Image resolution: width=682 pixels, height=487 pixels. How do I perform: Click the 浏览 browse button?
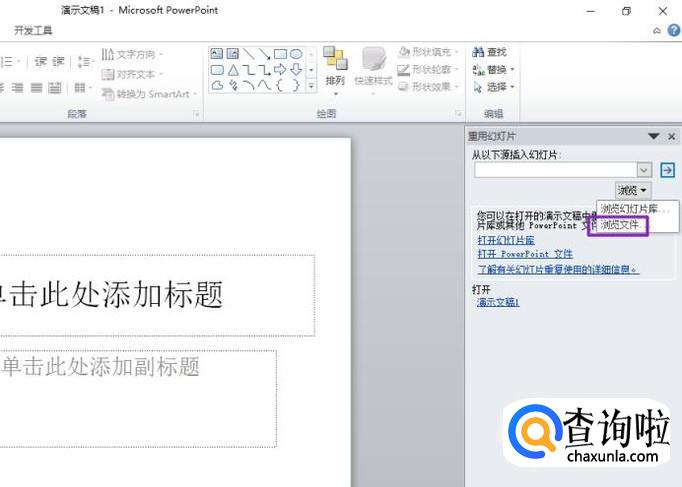(x=632, y=190)
